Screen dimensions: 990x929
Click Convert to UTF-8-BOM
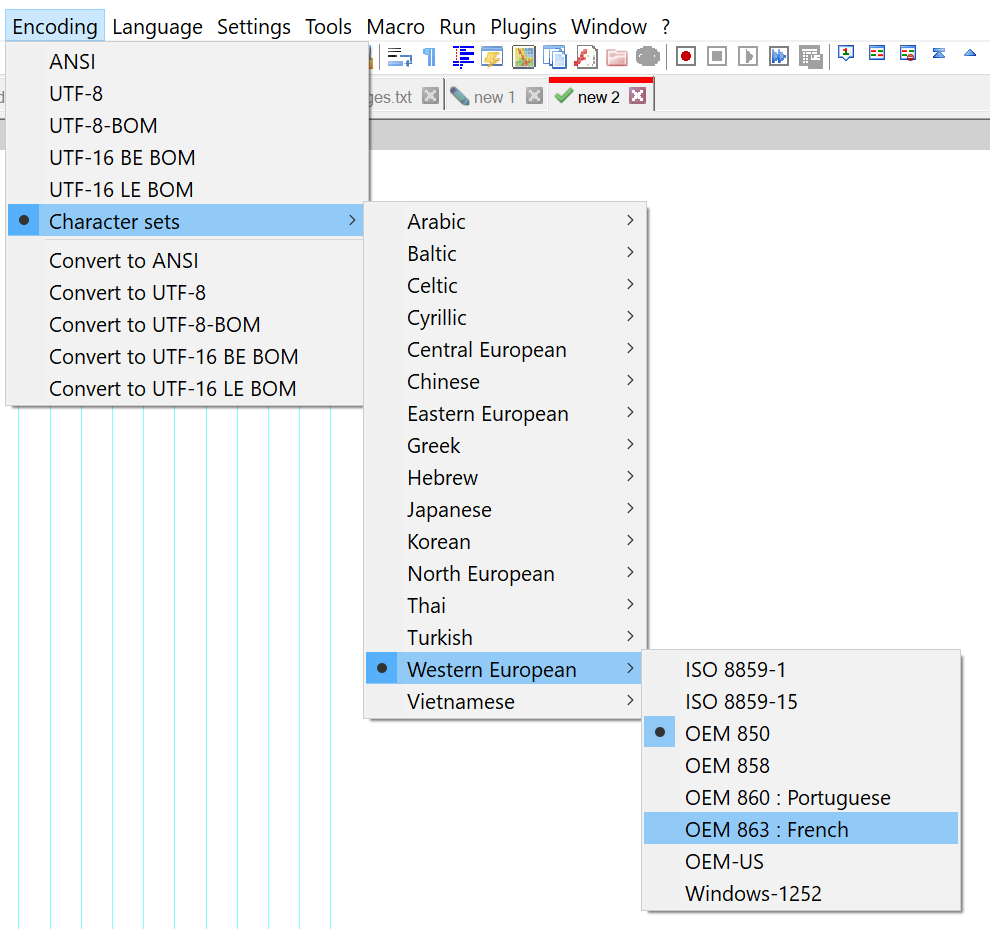[x=187, y=325]
